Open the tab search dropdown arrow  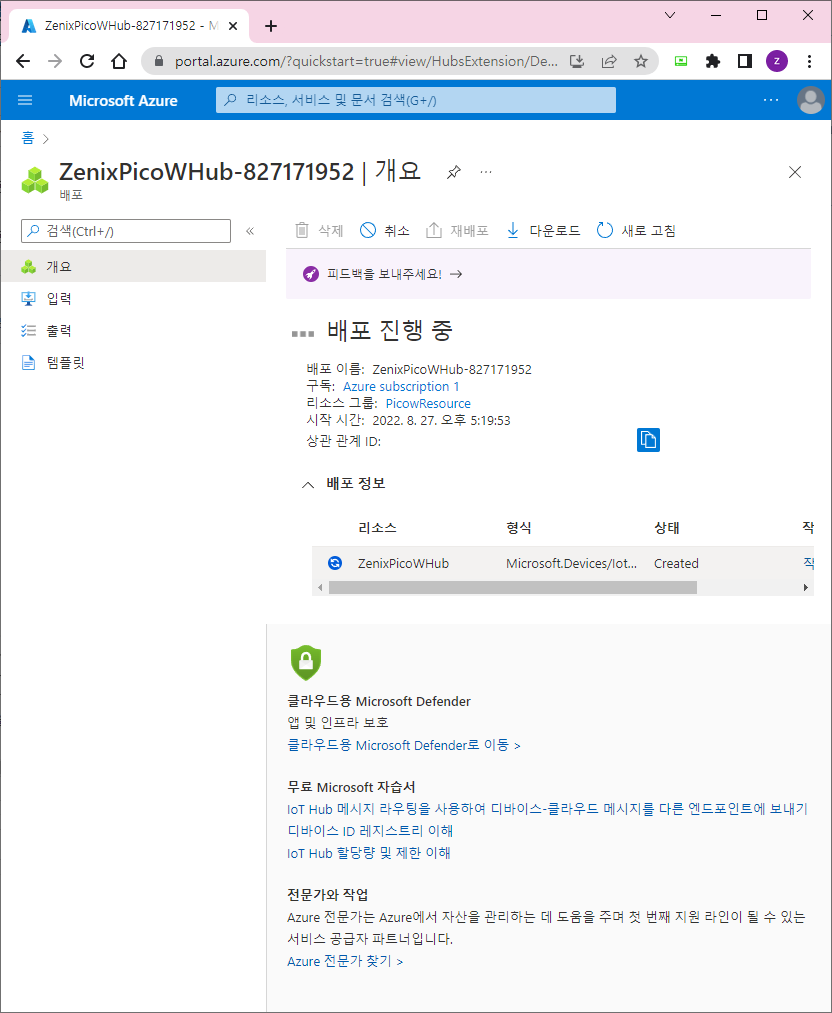tap(670, 16)
